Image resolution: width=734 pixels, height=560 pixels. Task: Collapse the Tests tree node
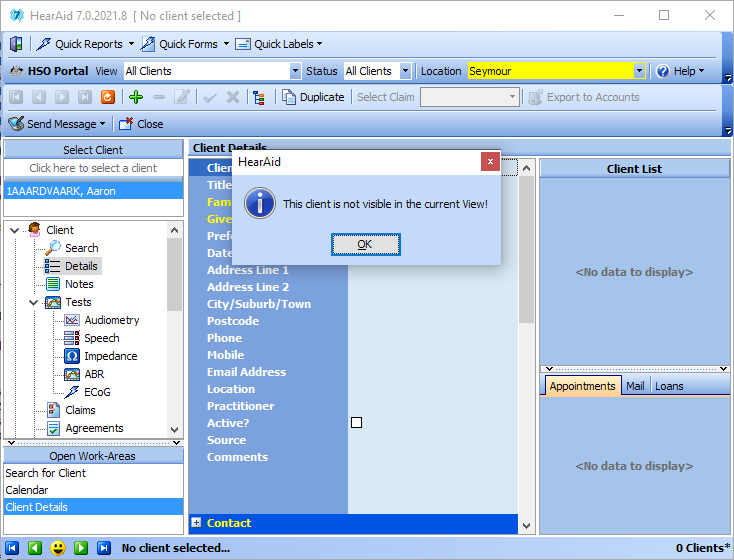(33, 302)
